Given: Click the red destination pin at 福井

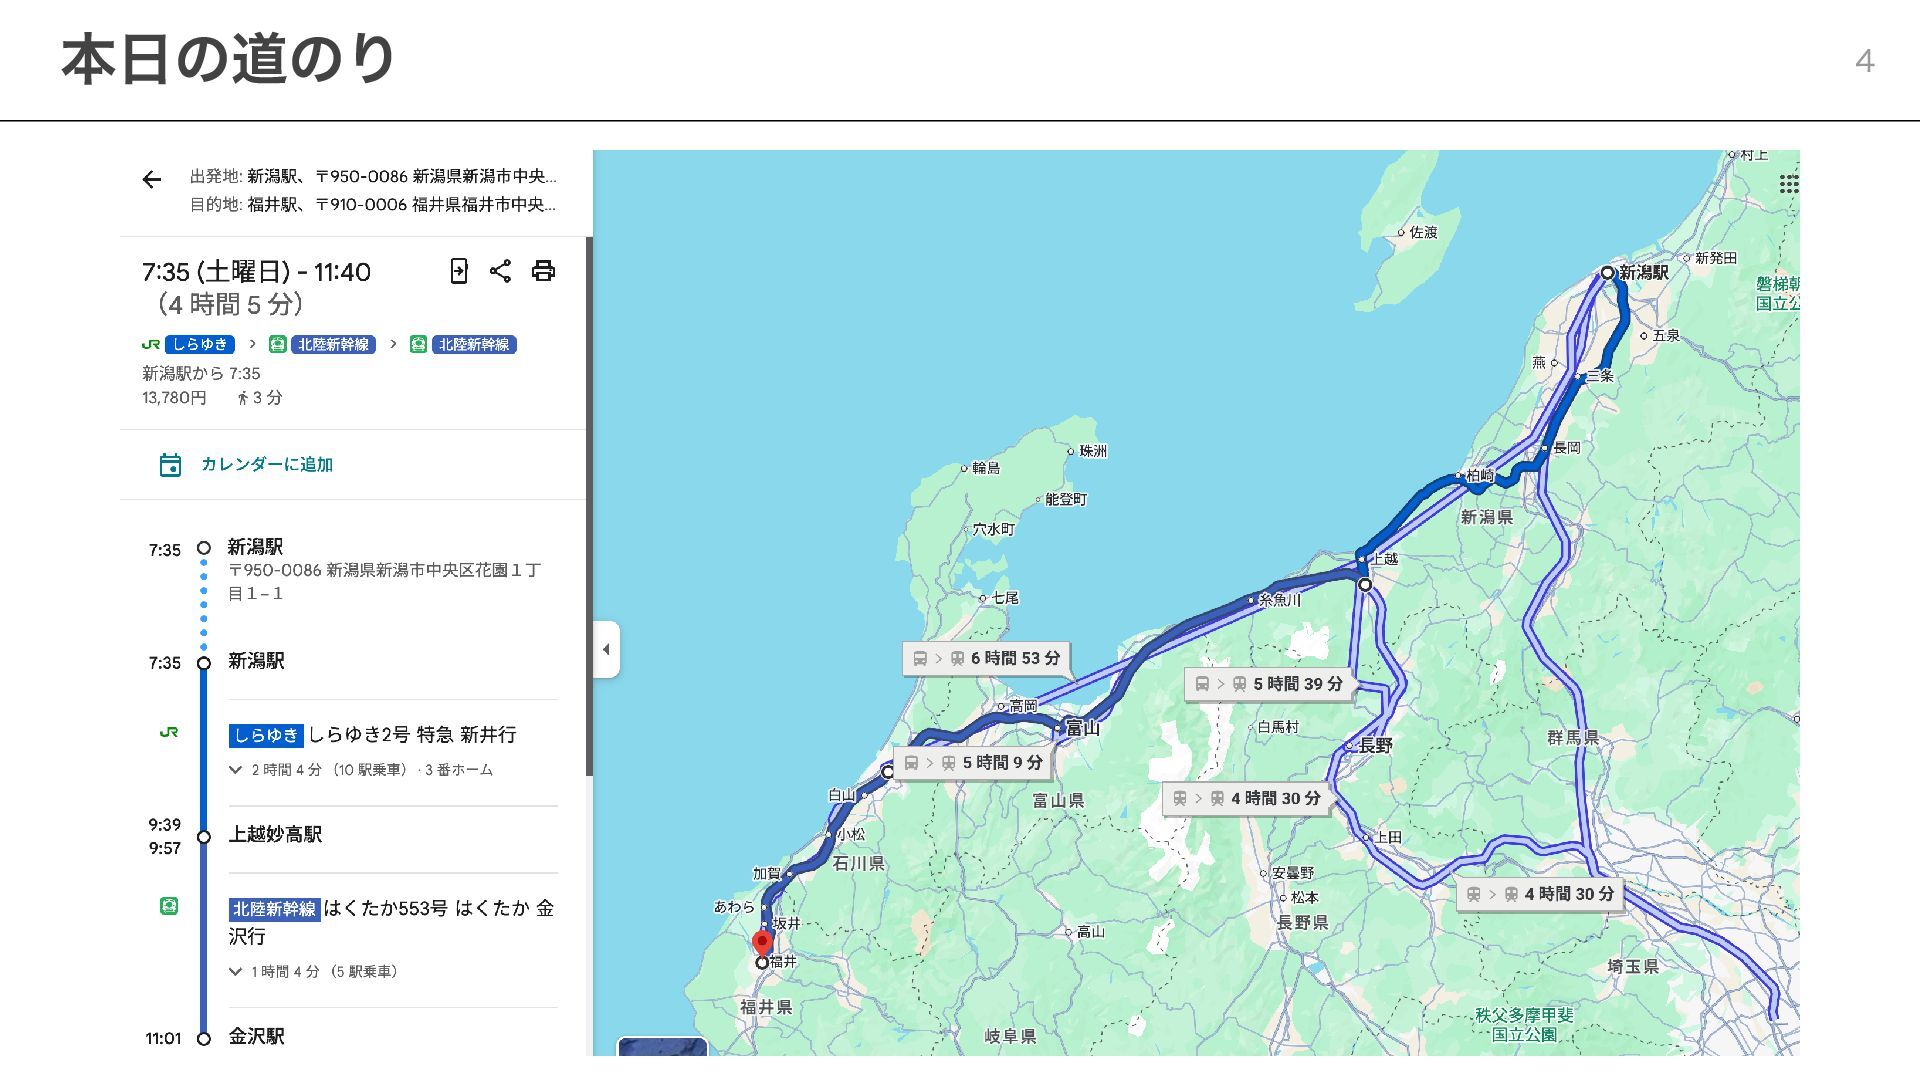Looking at the screenshot, I should click(762, 942).
